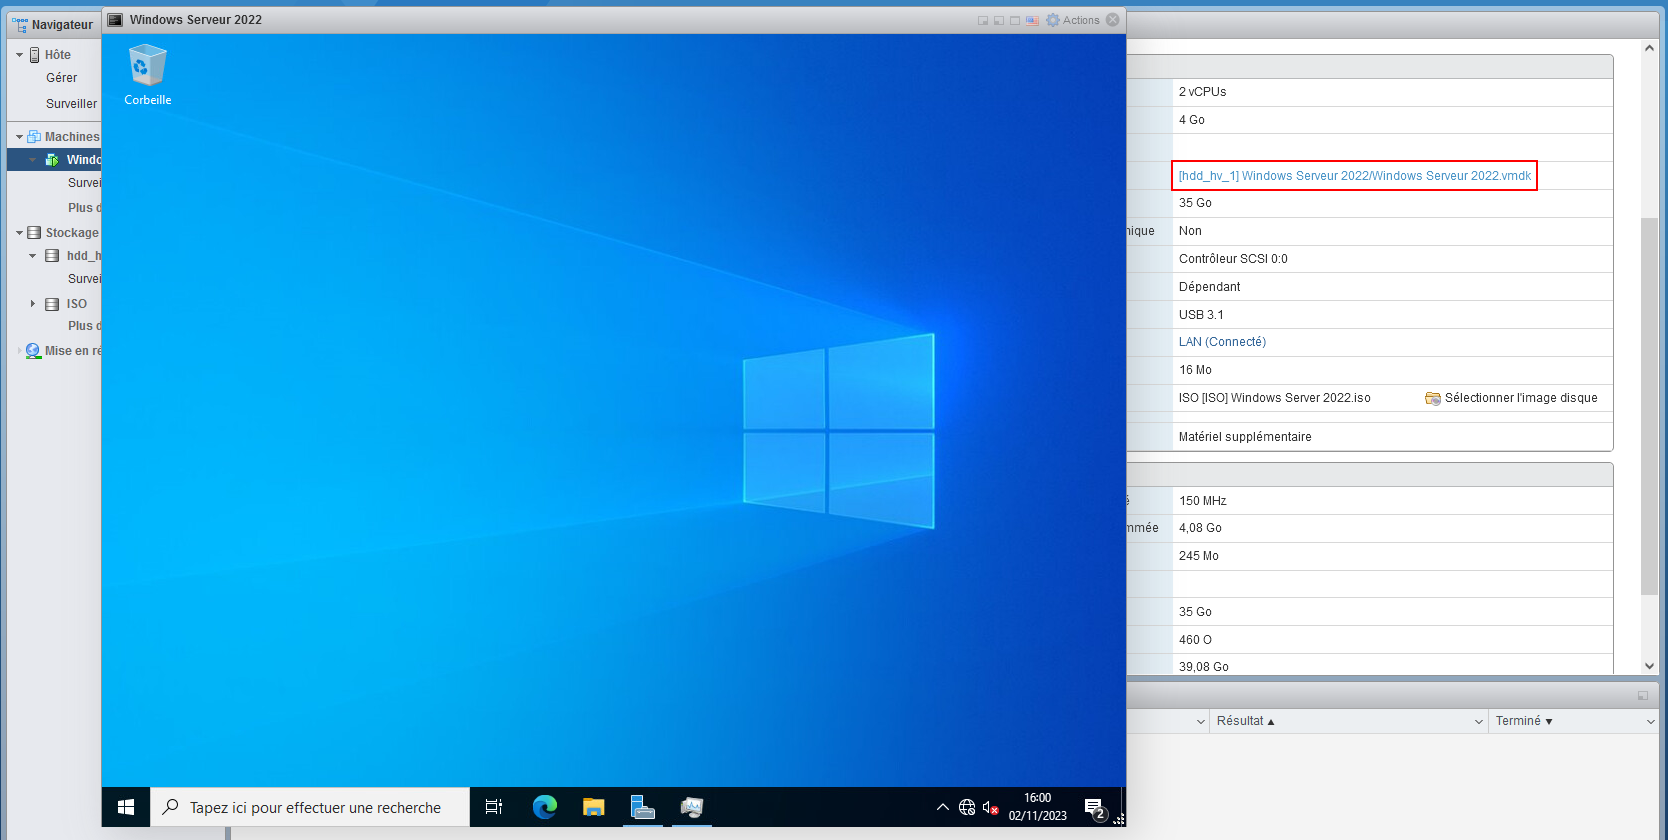Open the performance monitor taskbar app
The image size is (1668, 840).
click(692, 807)
